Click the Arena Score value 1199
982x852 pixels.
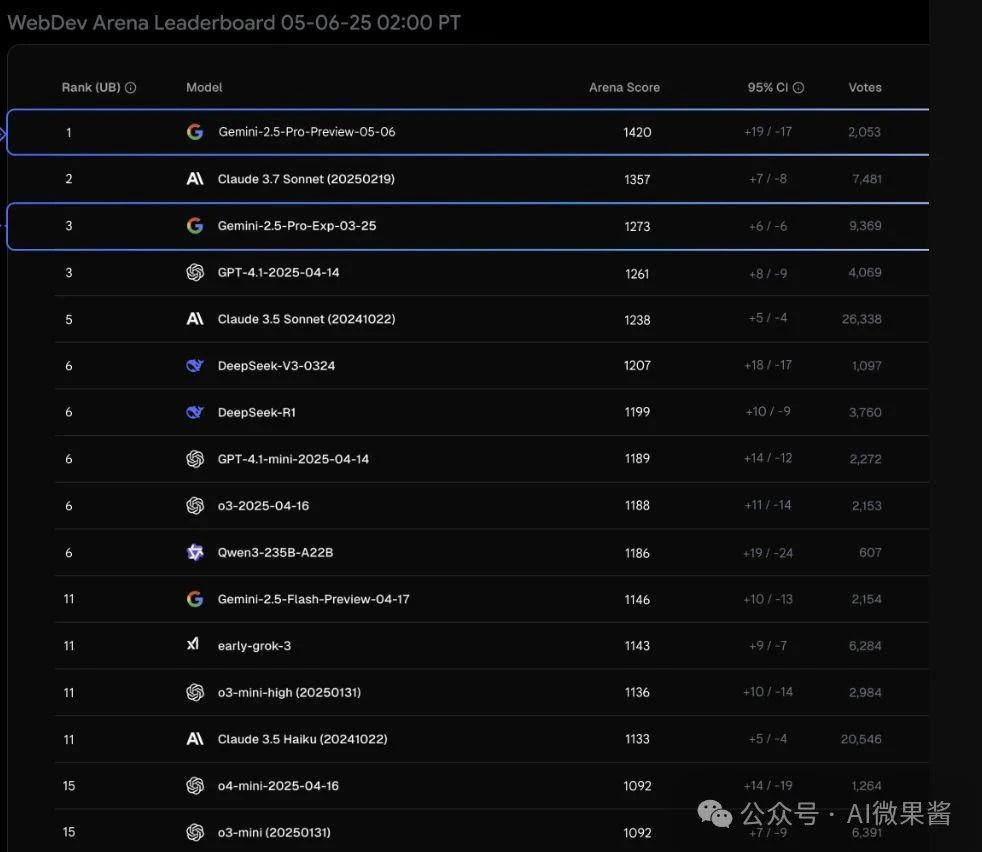coord(637,412)
